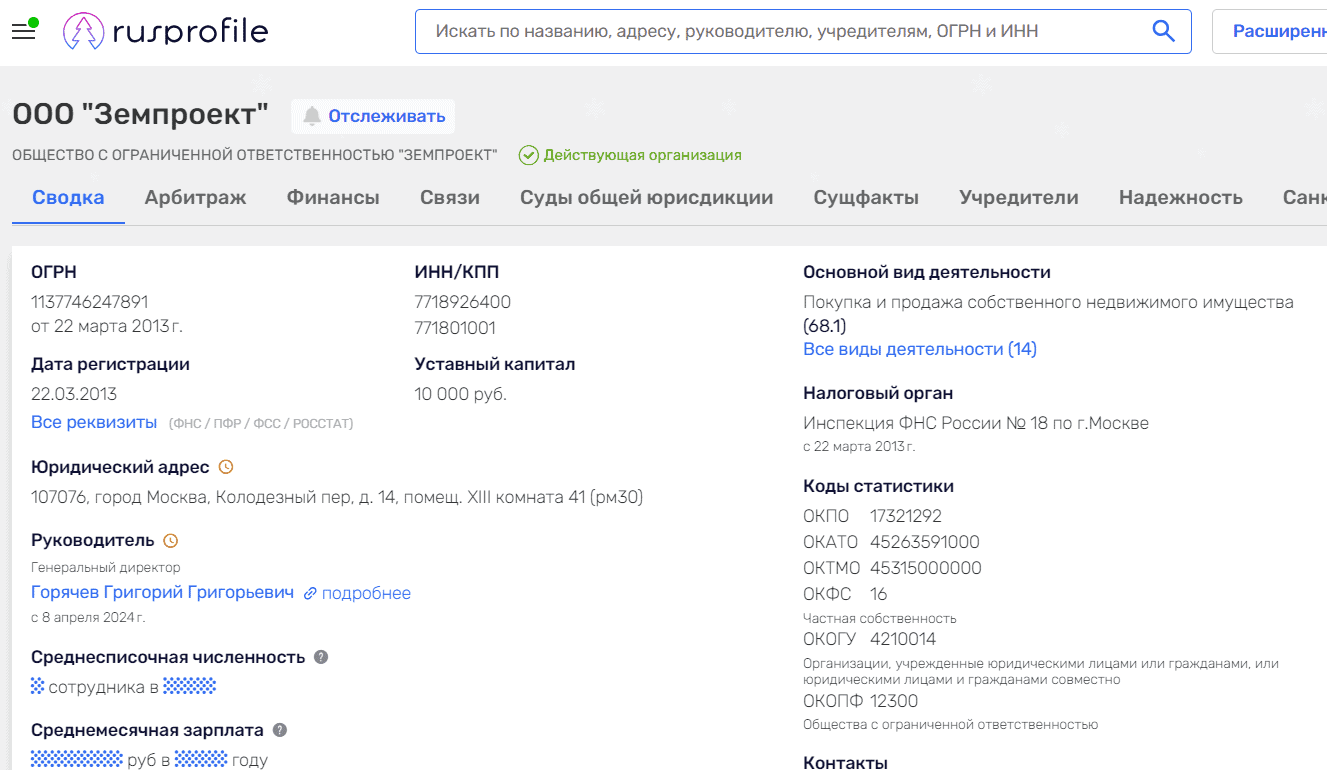Screen dimensions: 1327x770
Task: Switch to the Надежность tab
Action: tap(1181, 197)
